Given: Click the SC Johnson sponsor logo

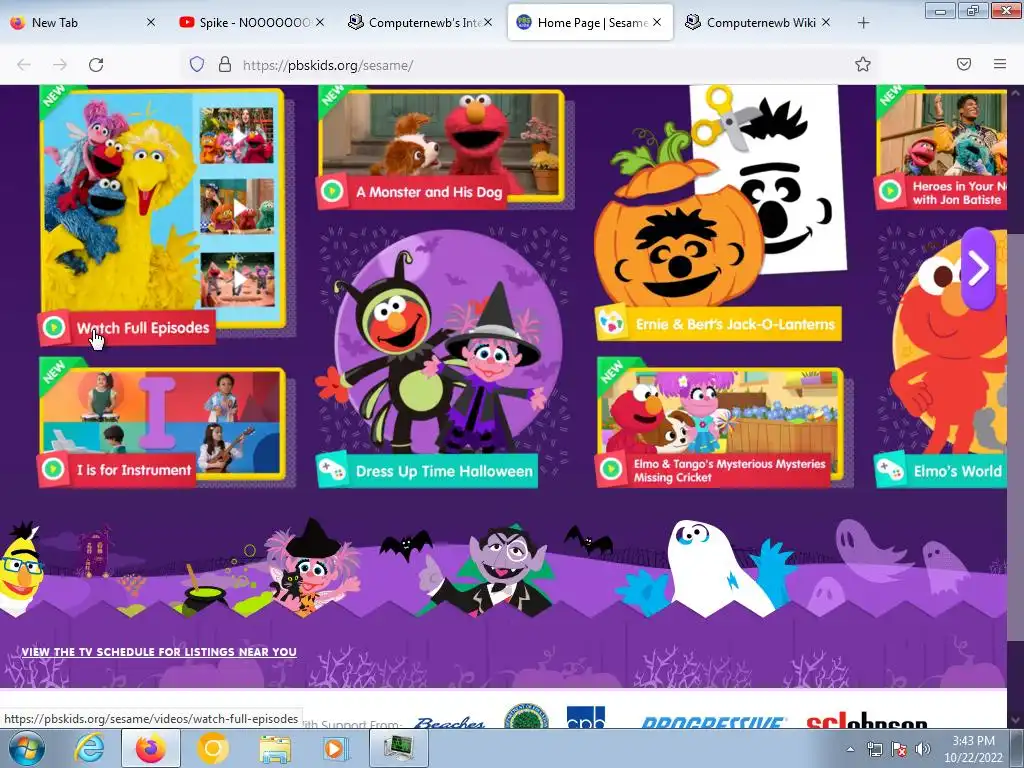Looking at the screenshot, I should [867, 720].
